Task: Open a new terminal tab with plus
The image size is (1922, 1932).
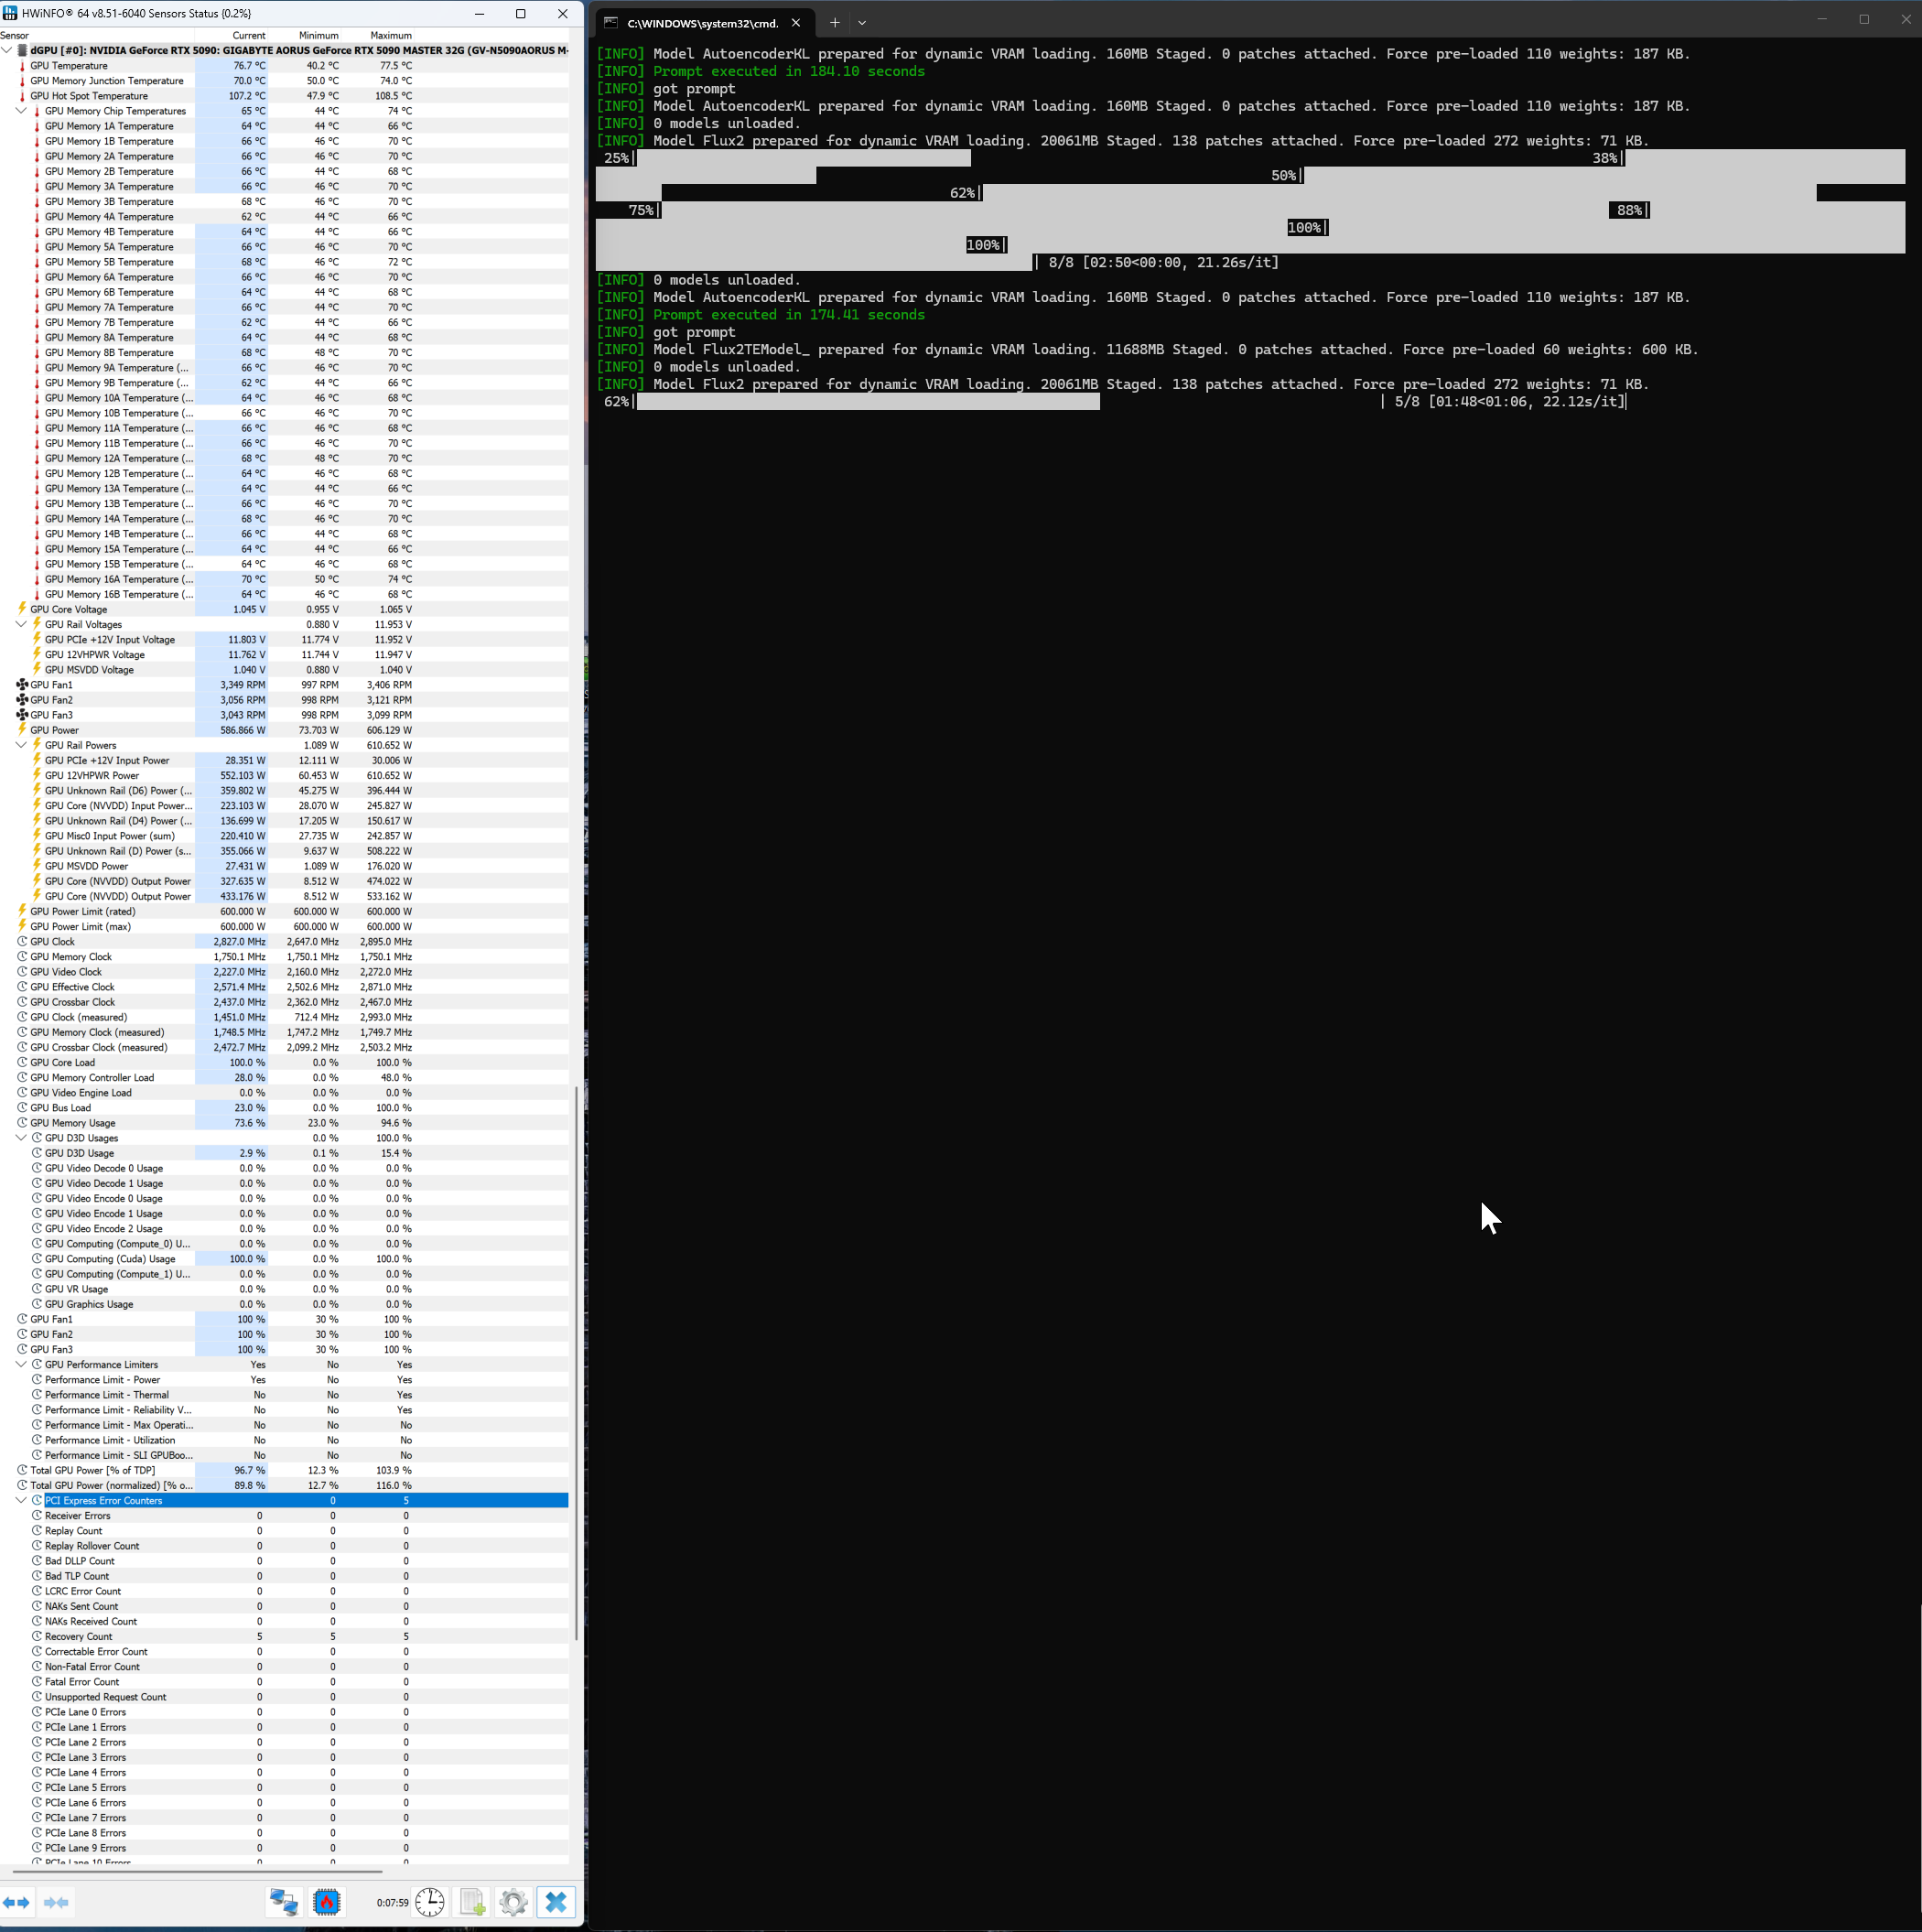Action: [x=834, y=22]
